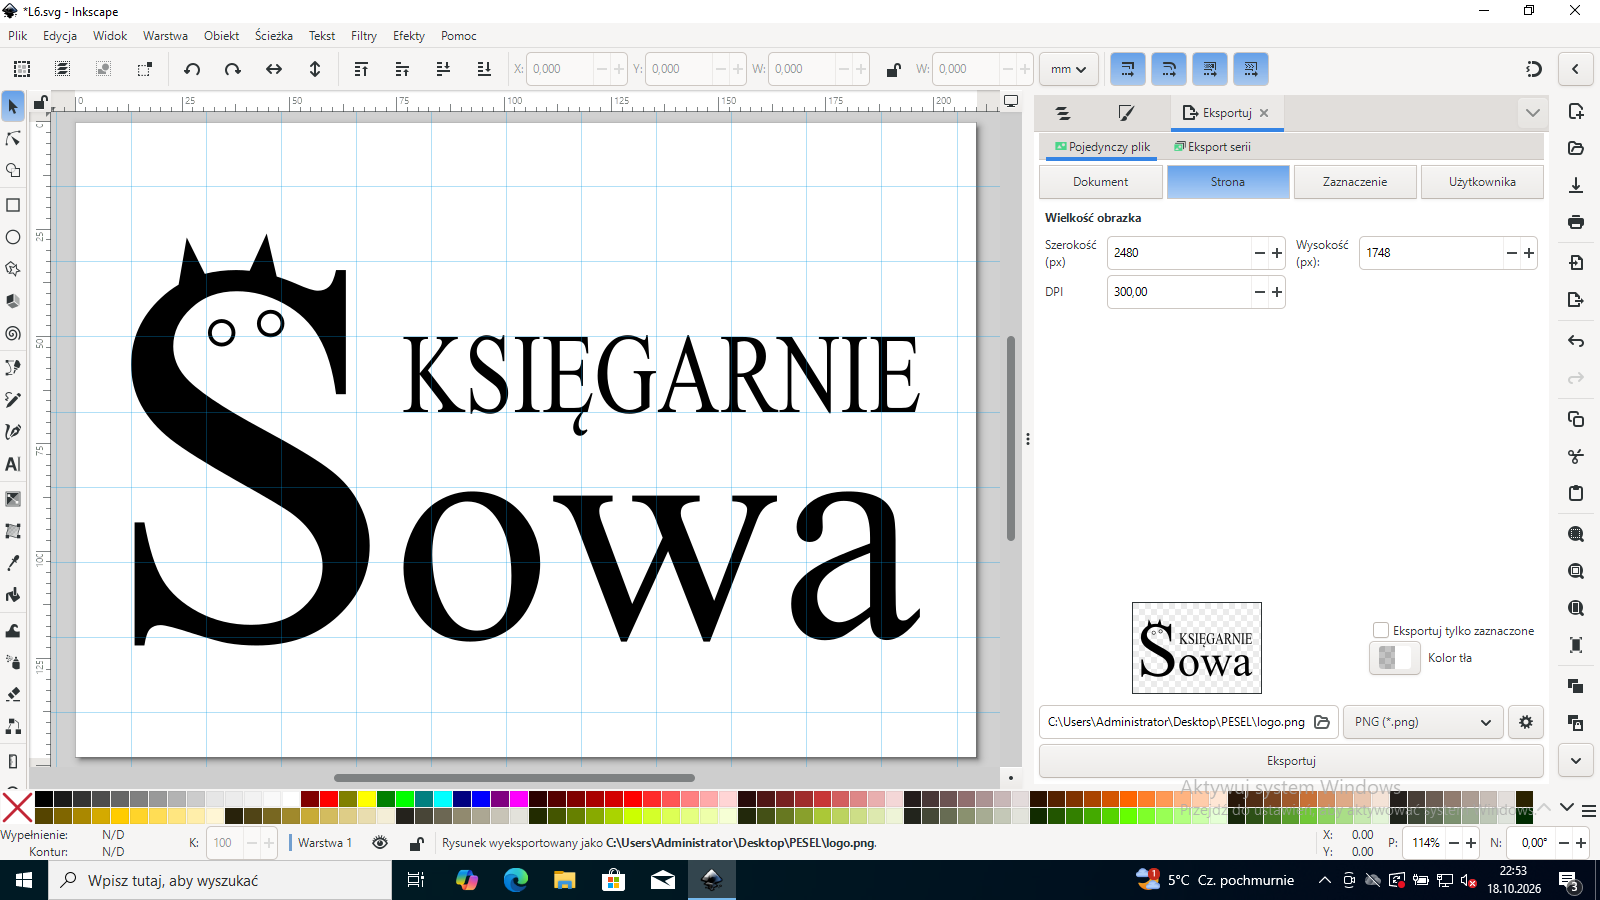This screenshot has width=1600, height=900.
Task: Click the flip vertically icon
Action: coord(315,69)
